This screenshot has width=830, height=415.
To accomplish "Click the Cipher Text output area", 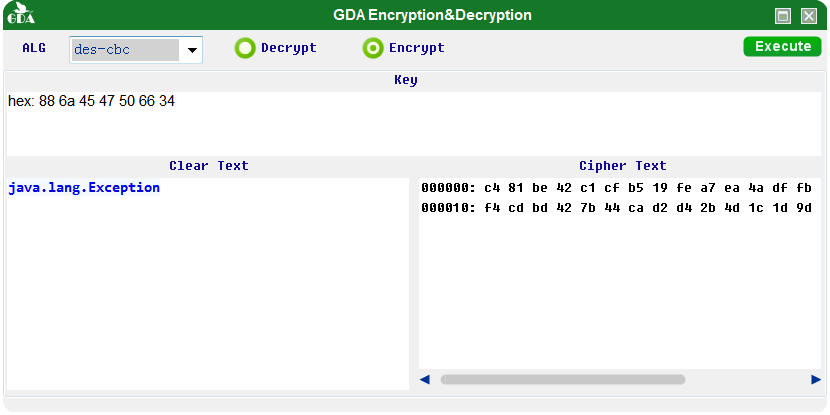I will (x=620, y=273).
